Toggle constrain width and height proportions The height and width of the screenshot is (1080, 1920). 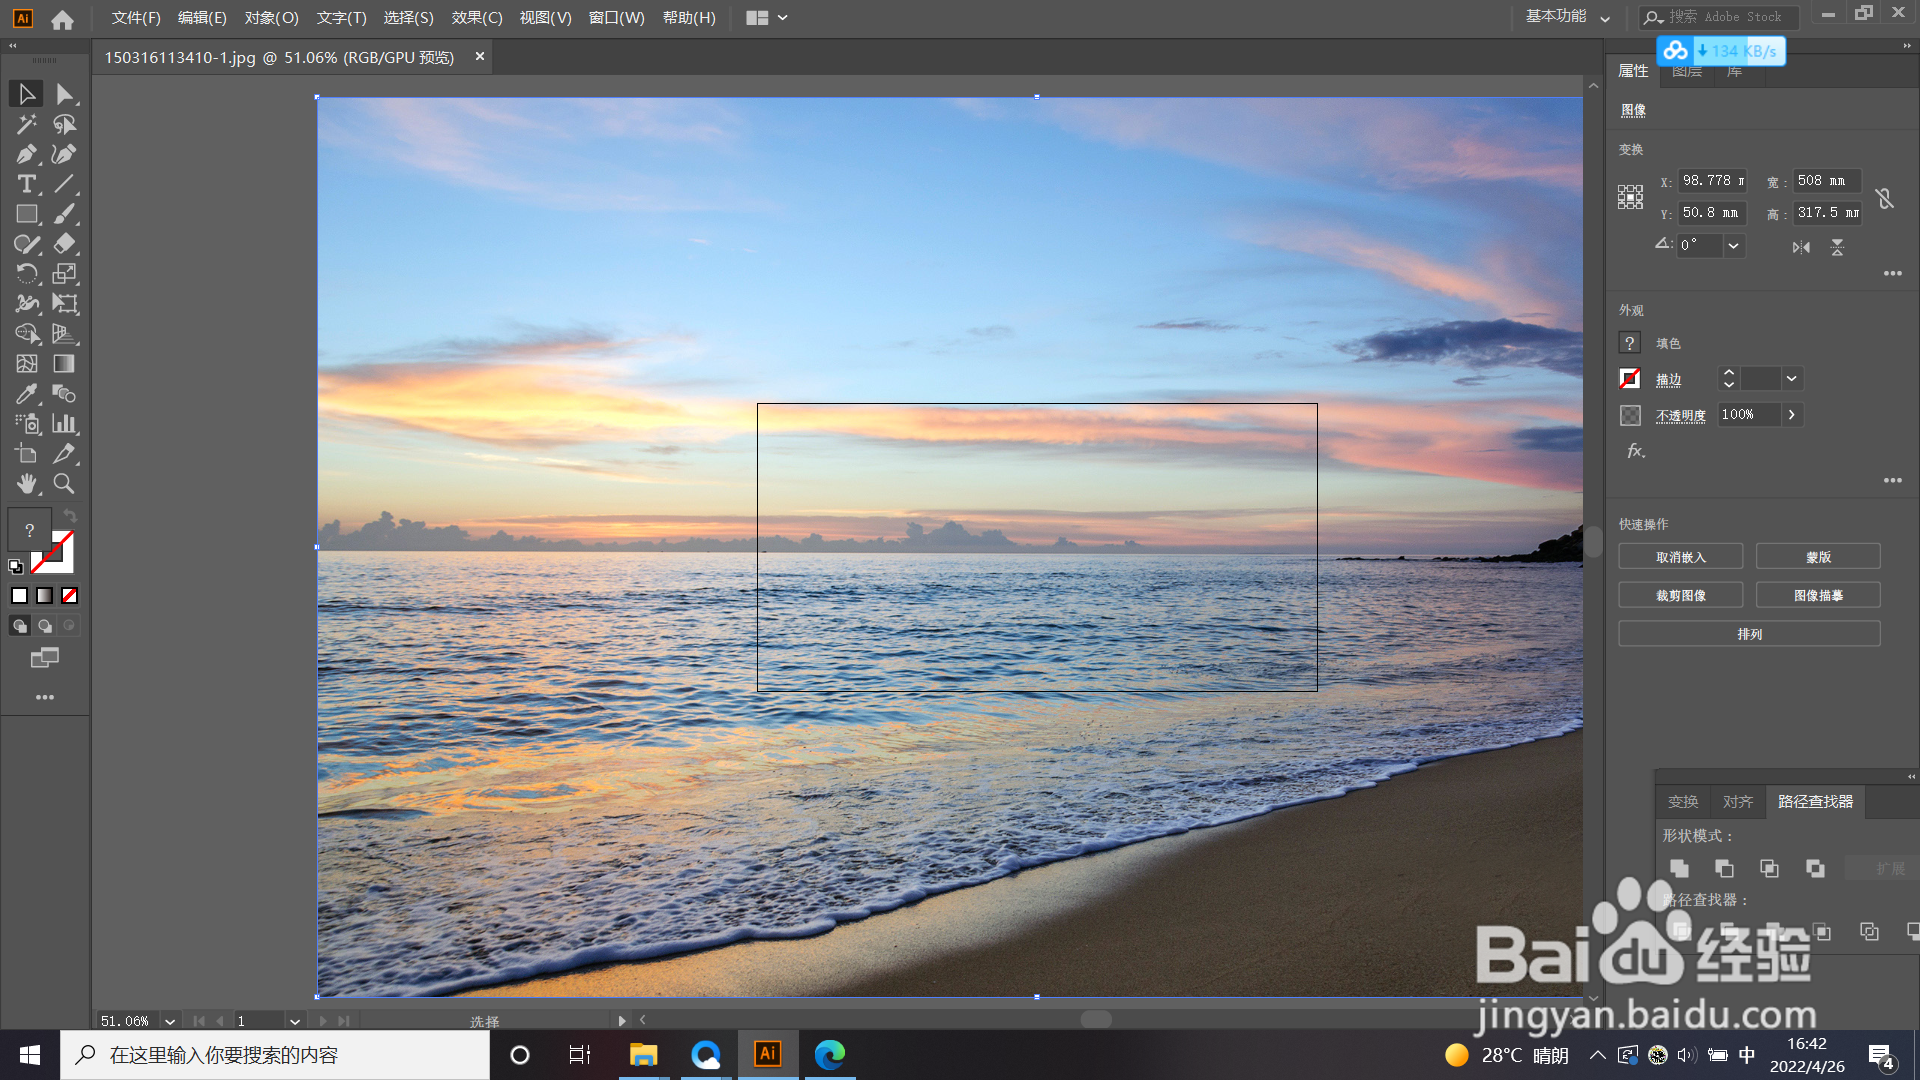pyautogui.click(x=1885, y=198)
